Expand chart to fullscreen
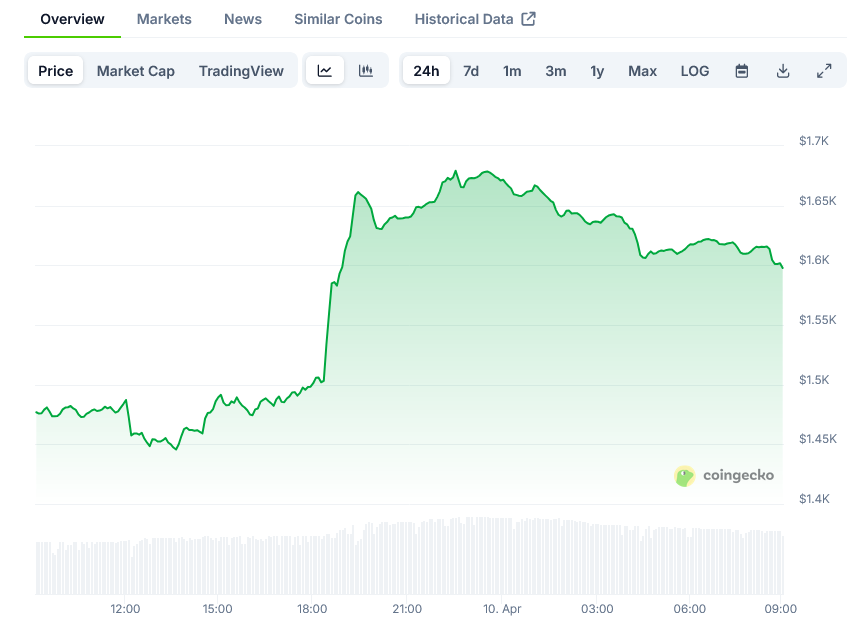Image resolution: width=847 pixels, height=625 pixels. pos(824,71)
